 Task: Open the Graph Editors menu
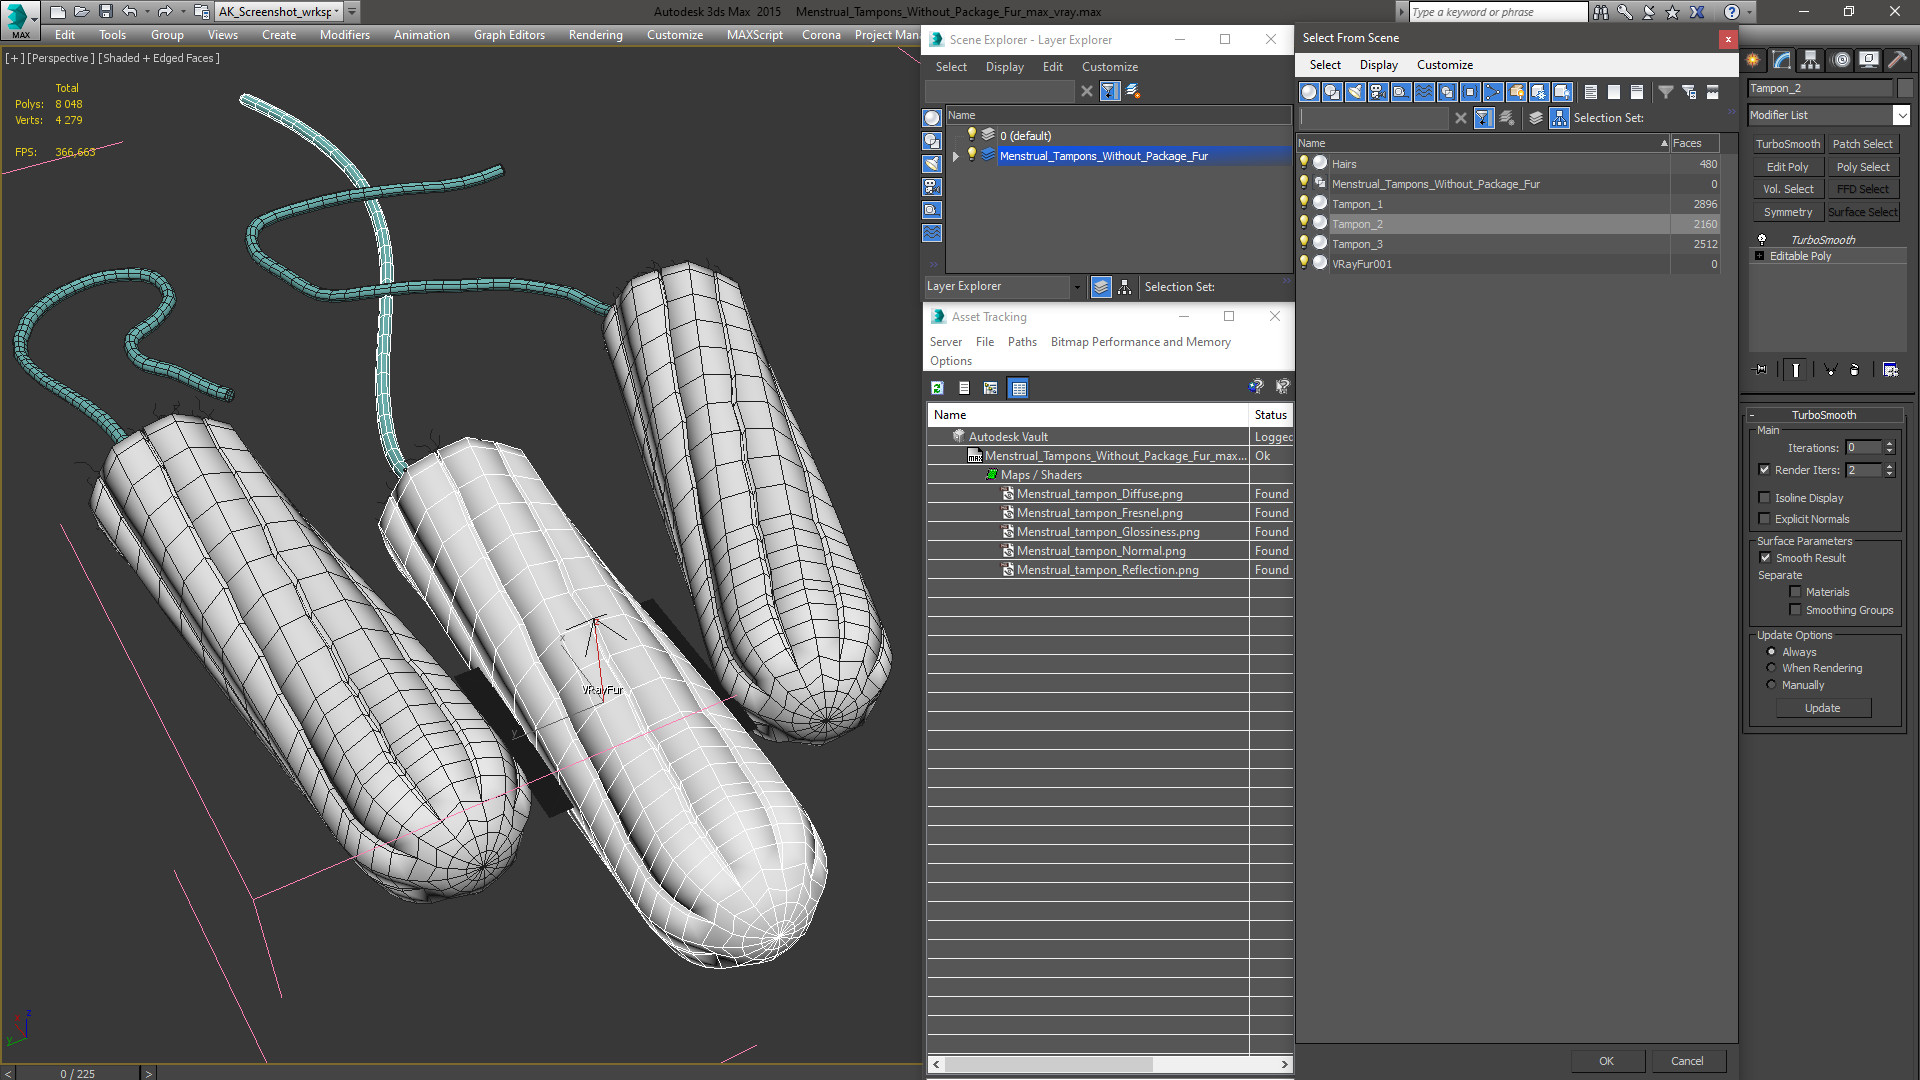[509, 35]
